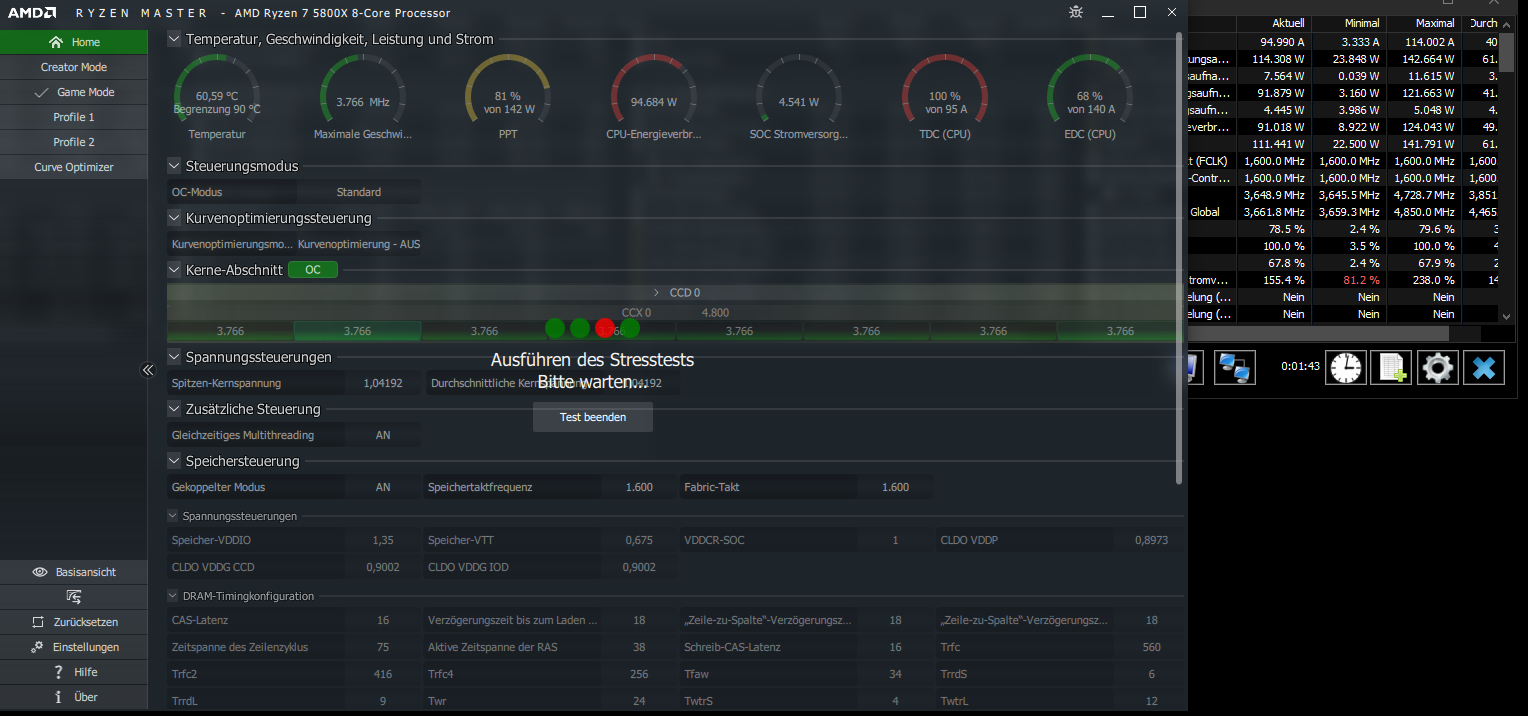1528x716 pixels.
Task: Open Profile 1
Action: (74, 117)
